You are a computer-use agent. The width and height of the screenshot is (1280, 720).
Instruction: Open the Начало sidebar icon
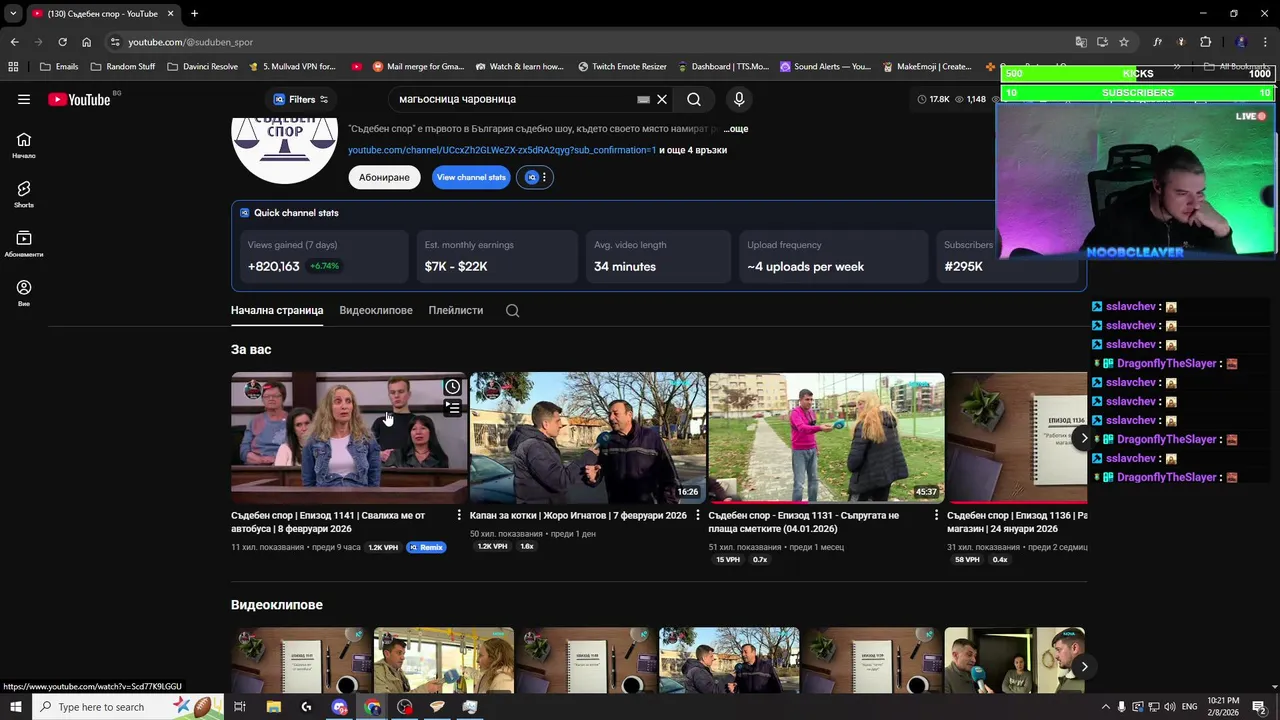(x=24, y=145)
